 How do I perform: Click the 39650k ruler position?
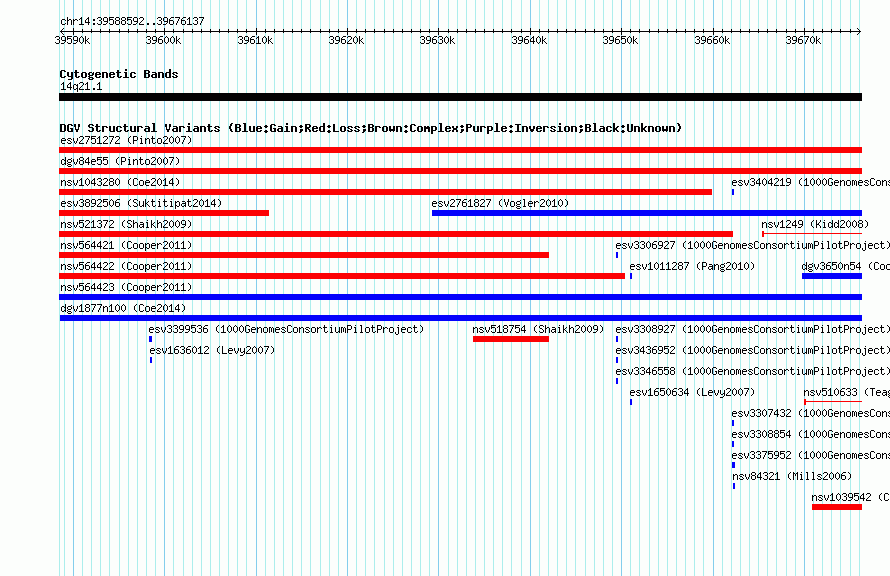tap(620, 40)
